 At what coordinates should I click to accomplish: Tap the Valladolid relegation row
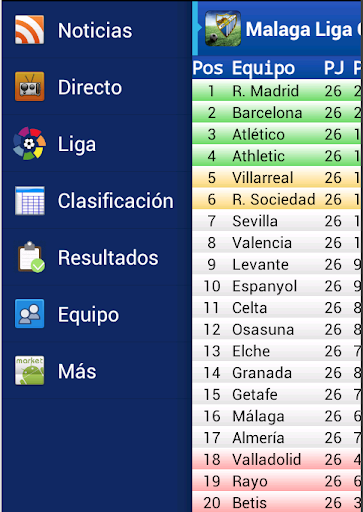click(x=277, y=459)
